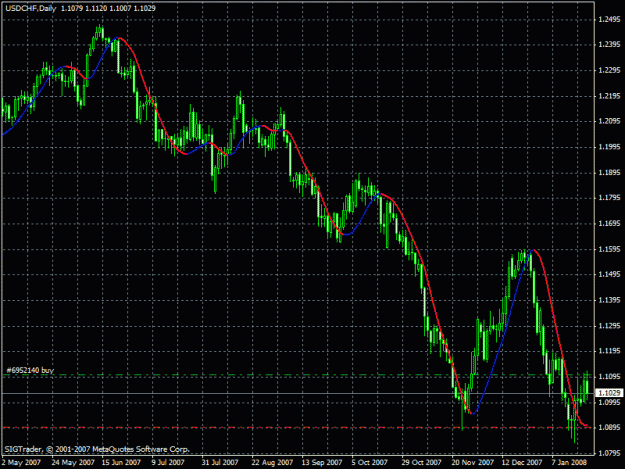625x469 pixels.
Task: Click the 1.1995 price scale label
Action: pyautogui.click(x=609, y=147)
